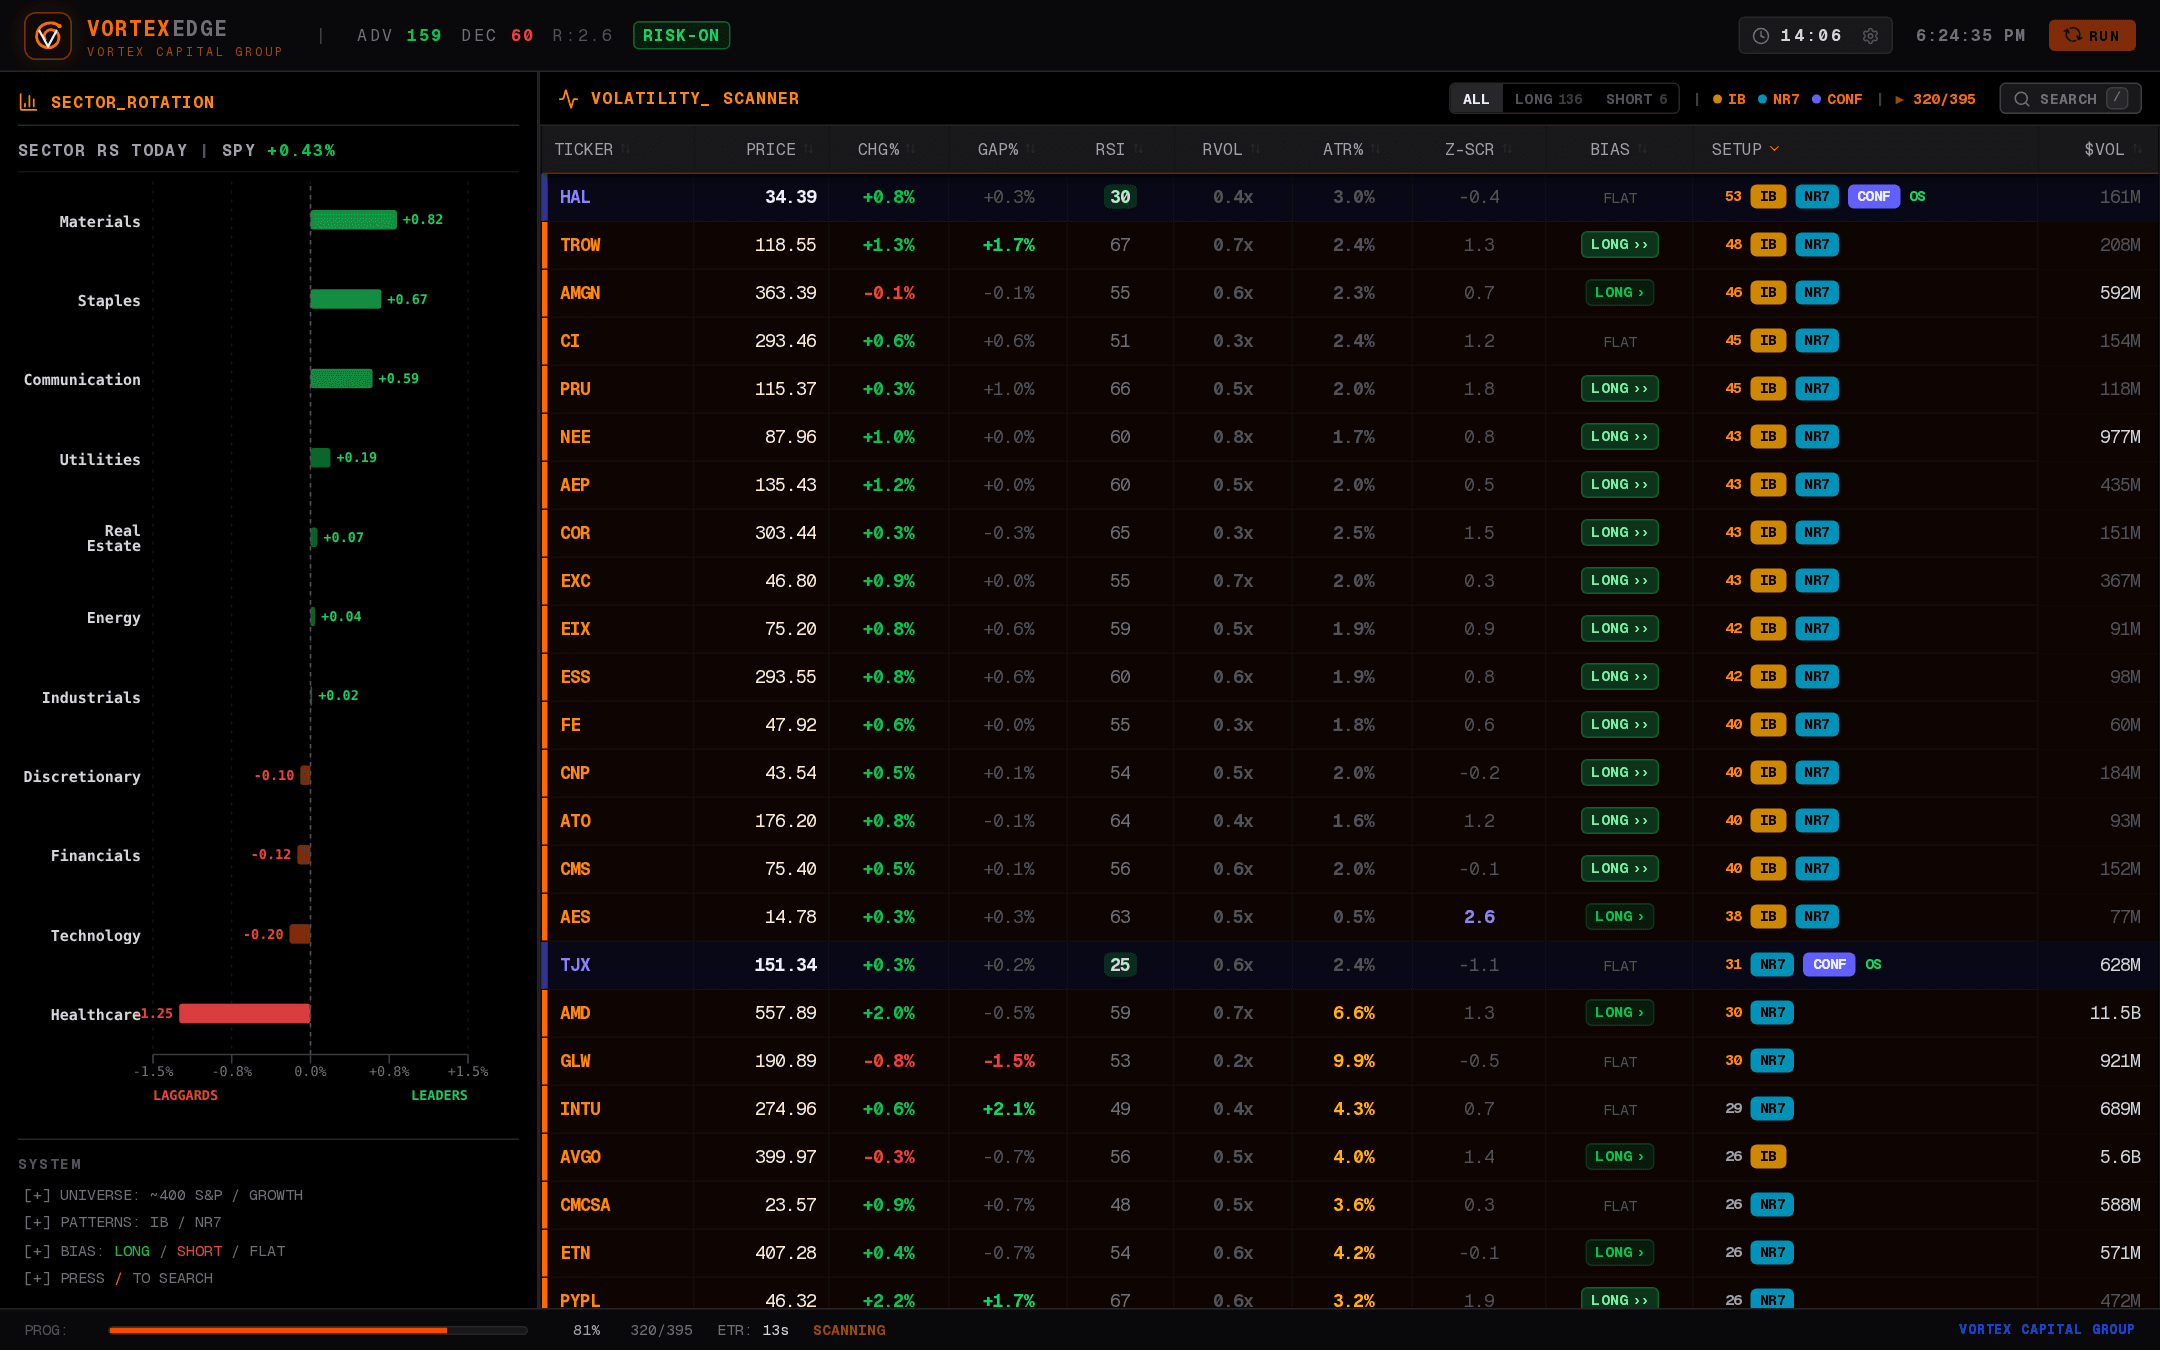Sort by ATR% column sort arrows
The height and width of the screenshot is (1350, 2160).
click(1376, 149)
